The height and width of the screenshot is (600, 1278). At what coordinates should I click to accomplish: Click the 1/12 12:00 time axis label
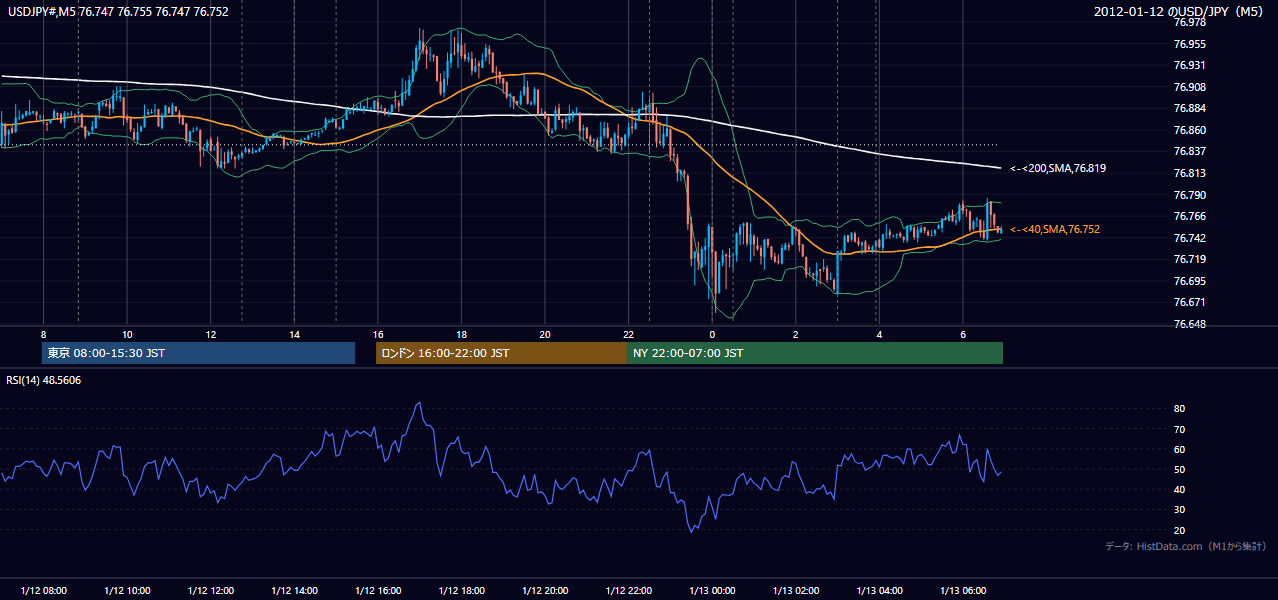coord(210,590)
